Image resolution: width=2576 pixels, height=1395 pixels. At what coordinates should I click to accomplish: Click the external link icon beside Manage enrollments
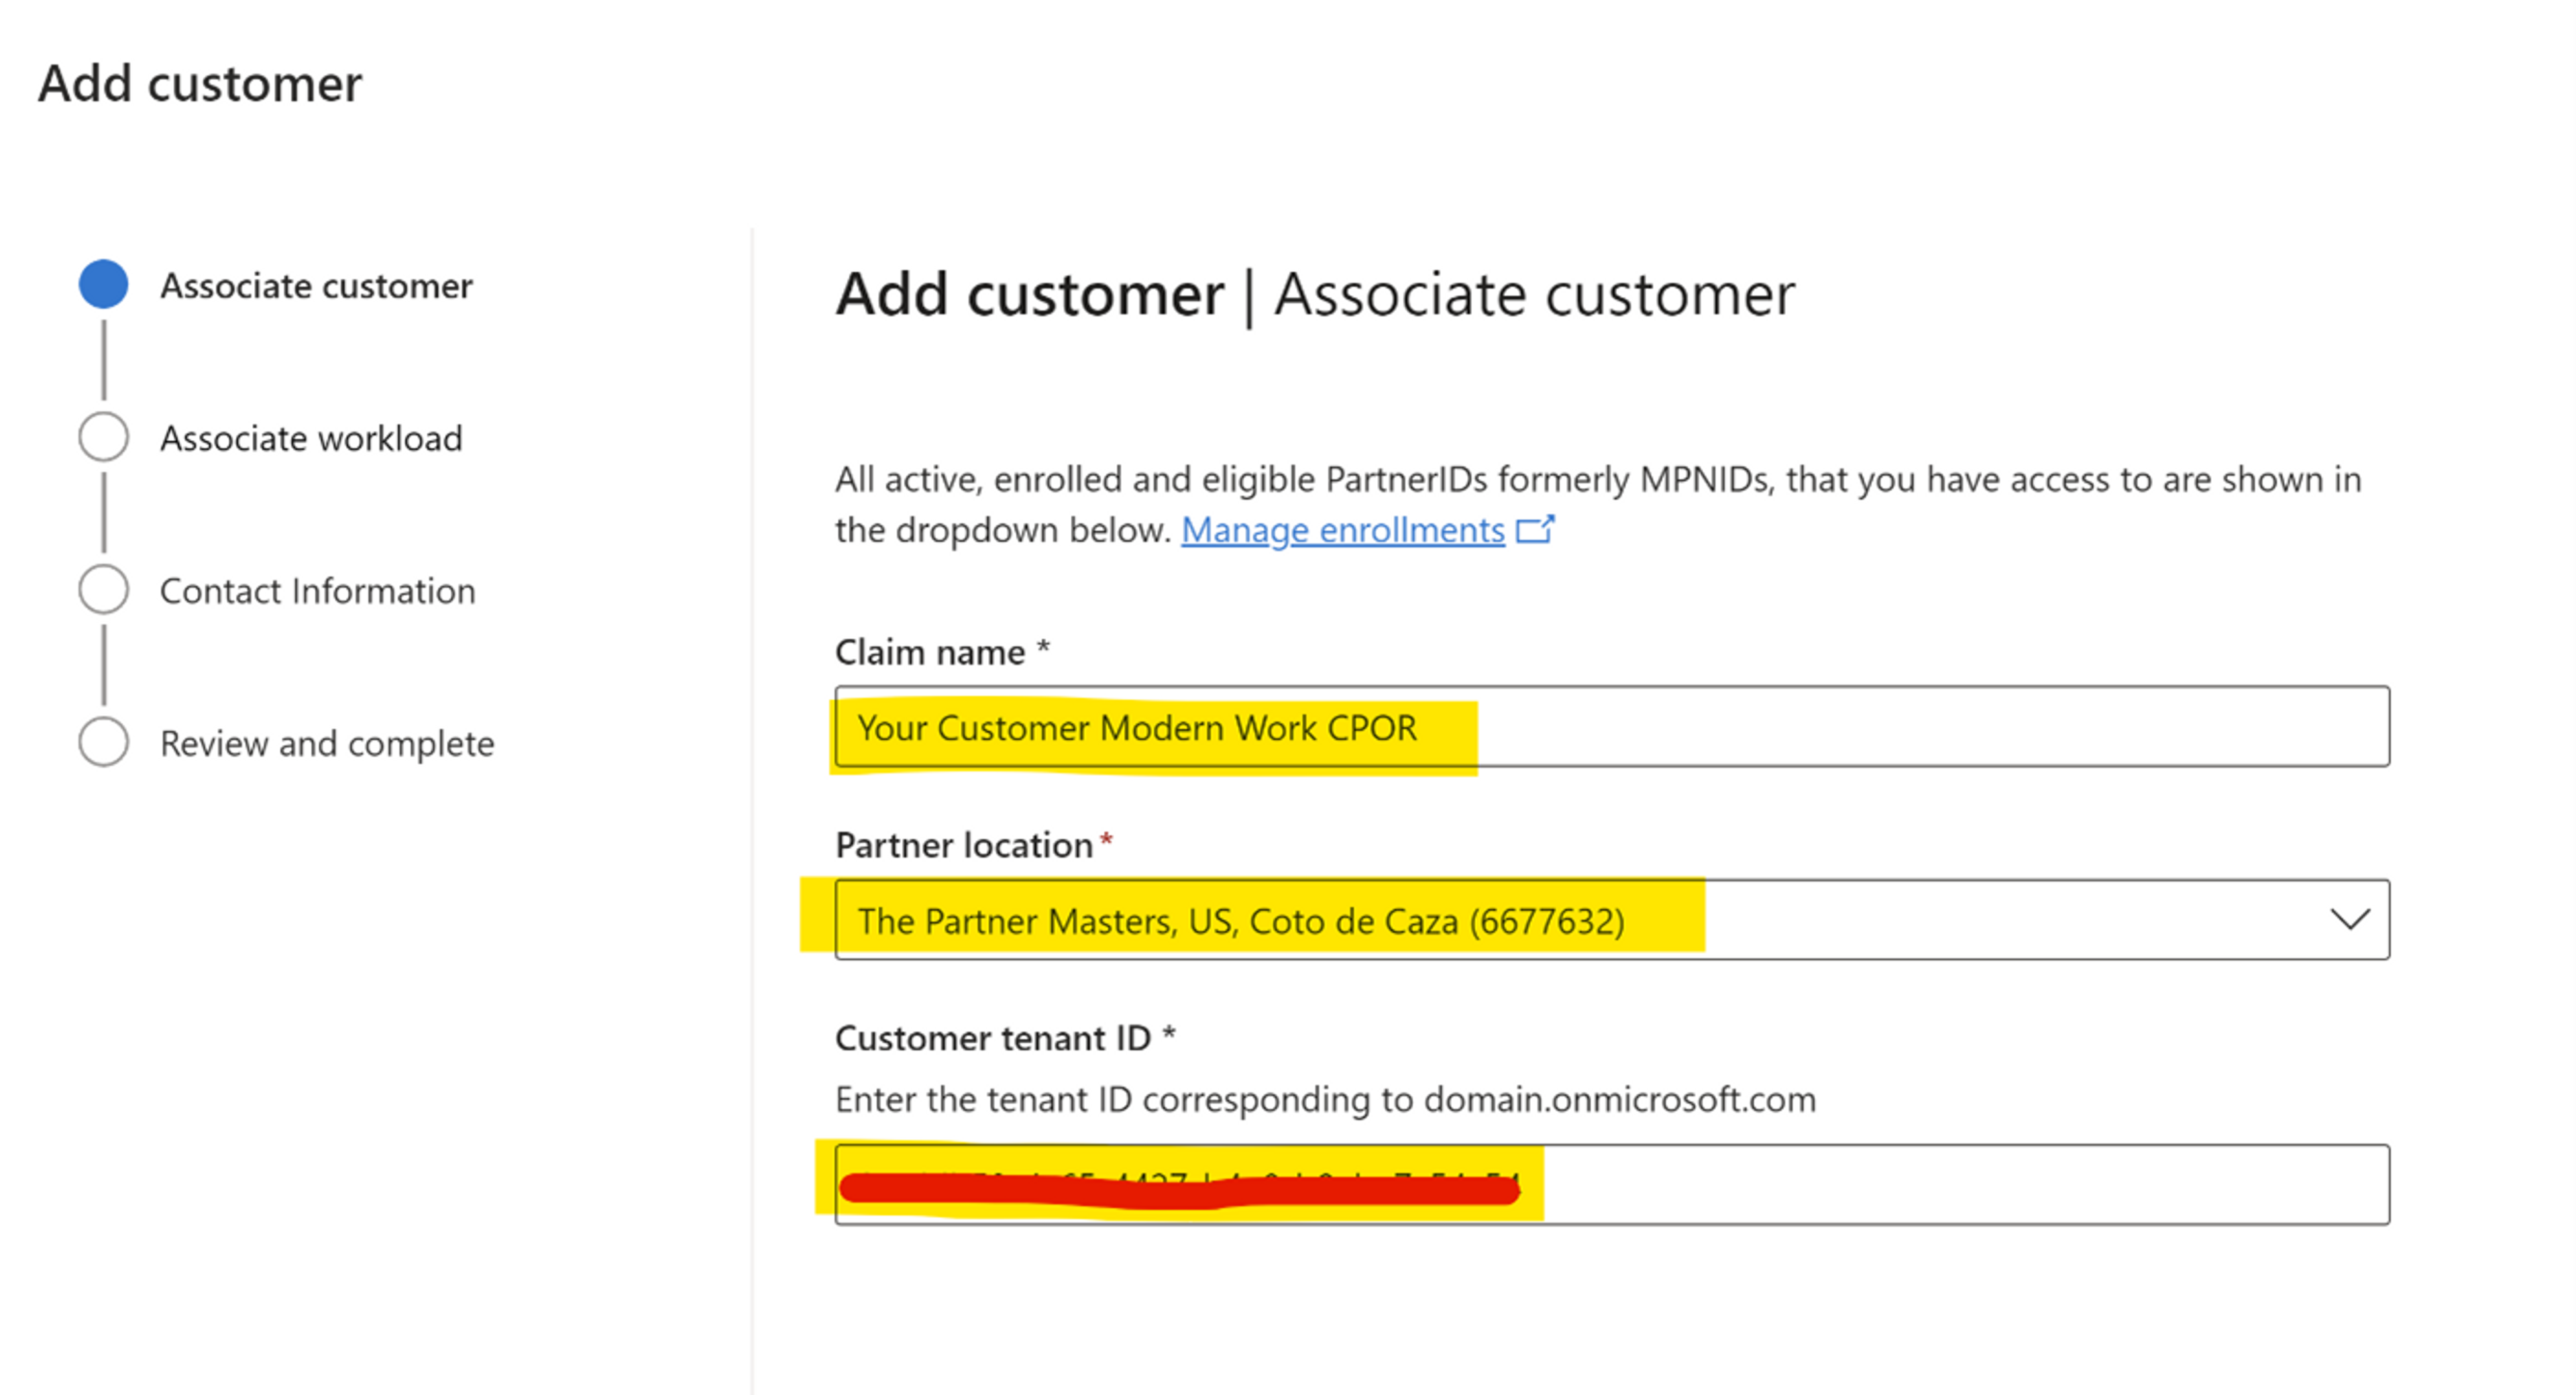(1534, 529)
